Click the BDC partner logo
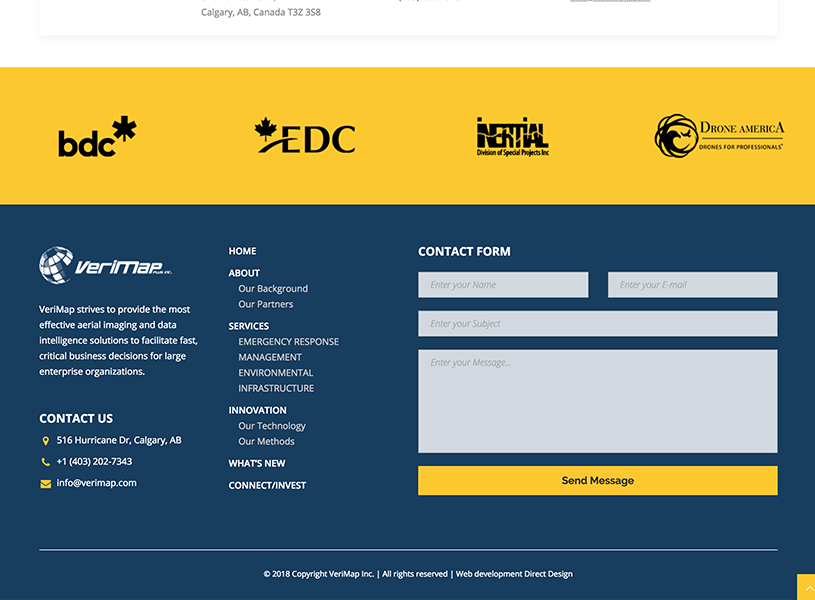Image resolution: width=815 pixels, height=600 pixels. tap(97, 136)
